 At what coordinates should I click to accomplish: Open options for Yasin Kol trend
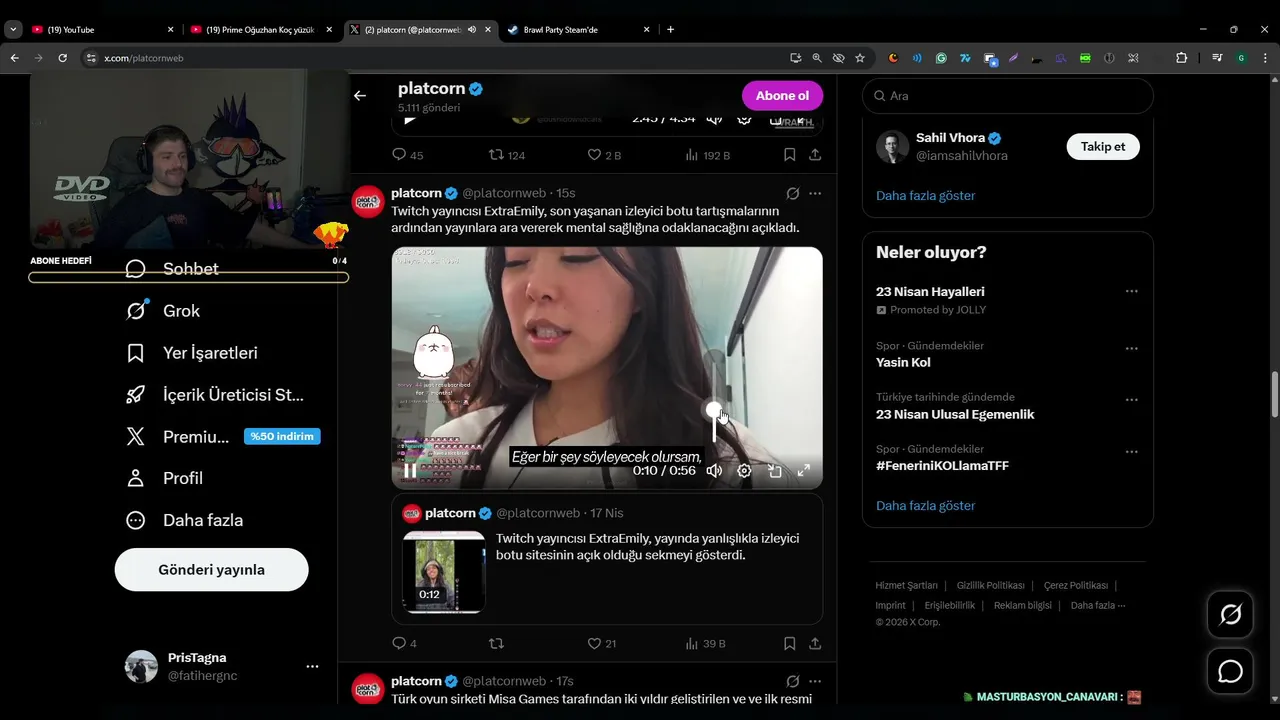coord(1131,348)
